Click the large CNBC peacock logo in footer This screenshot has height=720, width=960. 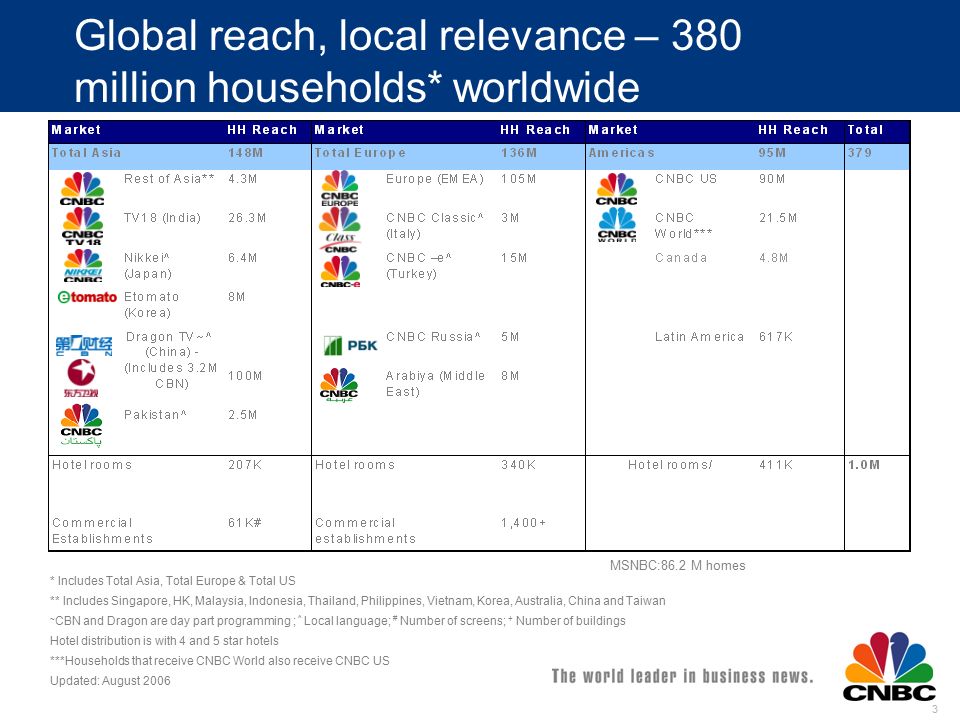[890, 667]
